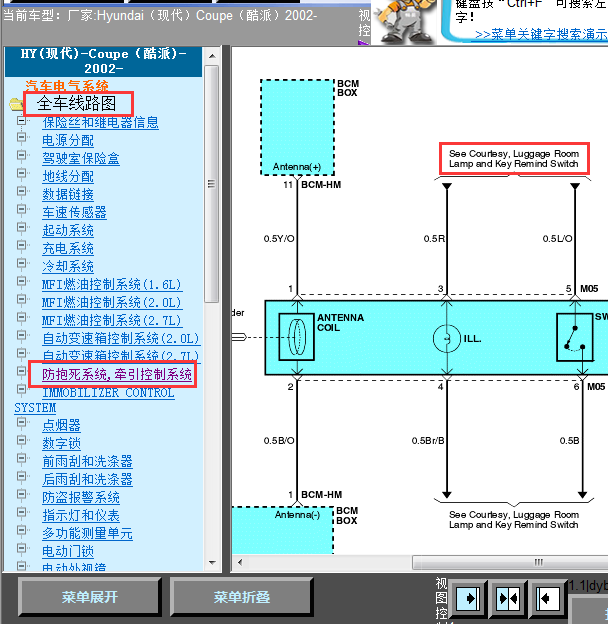Click the 菜单展开 button
Screen dimensions: 608x624
click(x=90, y=597)
